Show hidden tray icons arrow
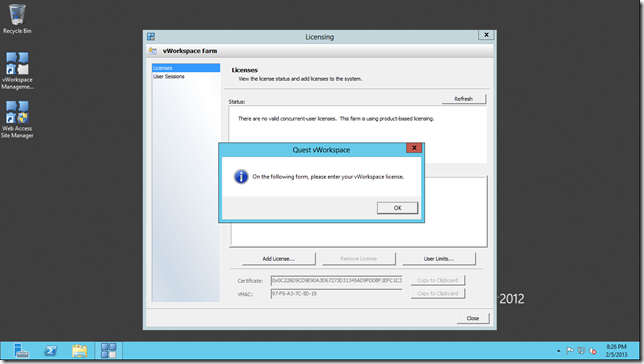 [559, 351]
